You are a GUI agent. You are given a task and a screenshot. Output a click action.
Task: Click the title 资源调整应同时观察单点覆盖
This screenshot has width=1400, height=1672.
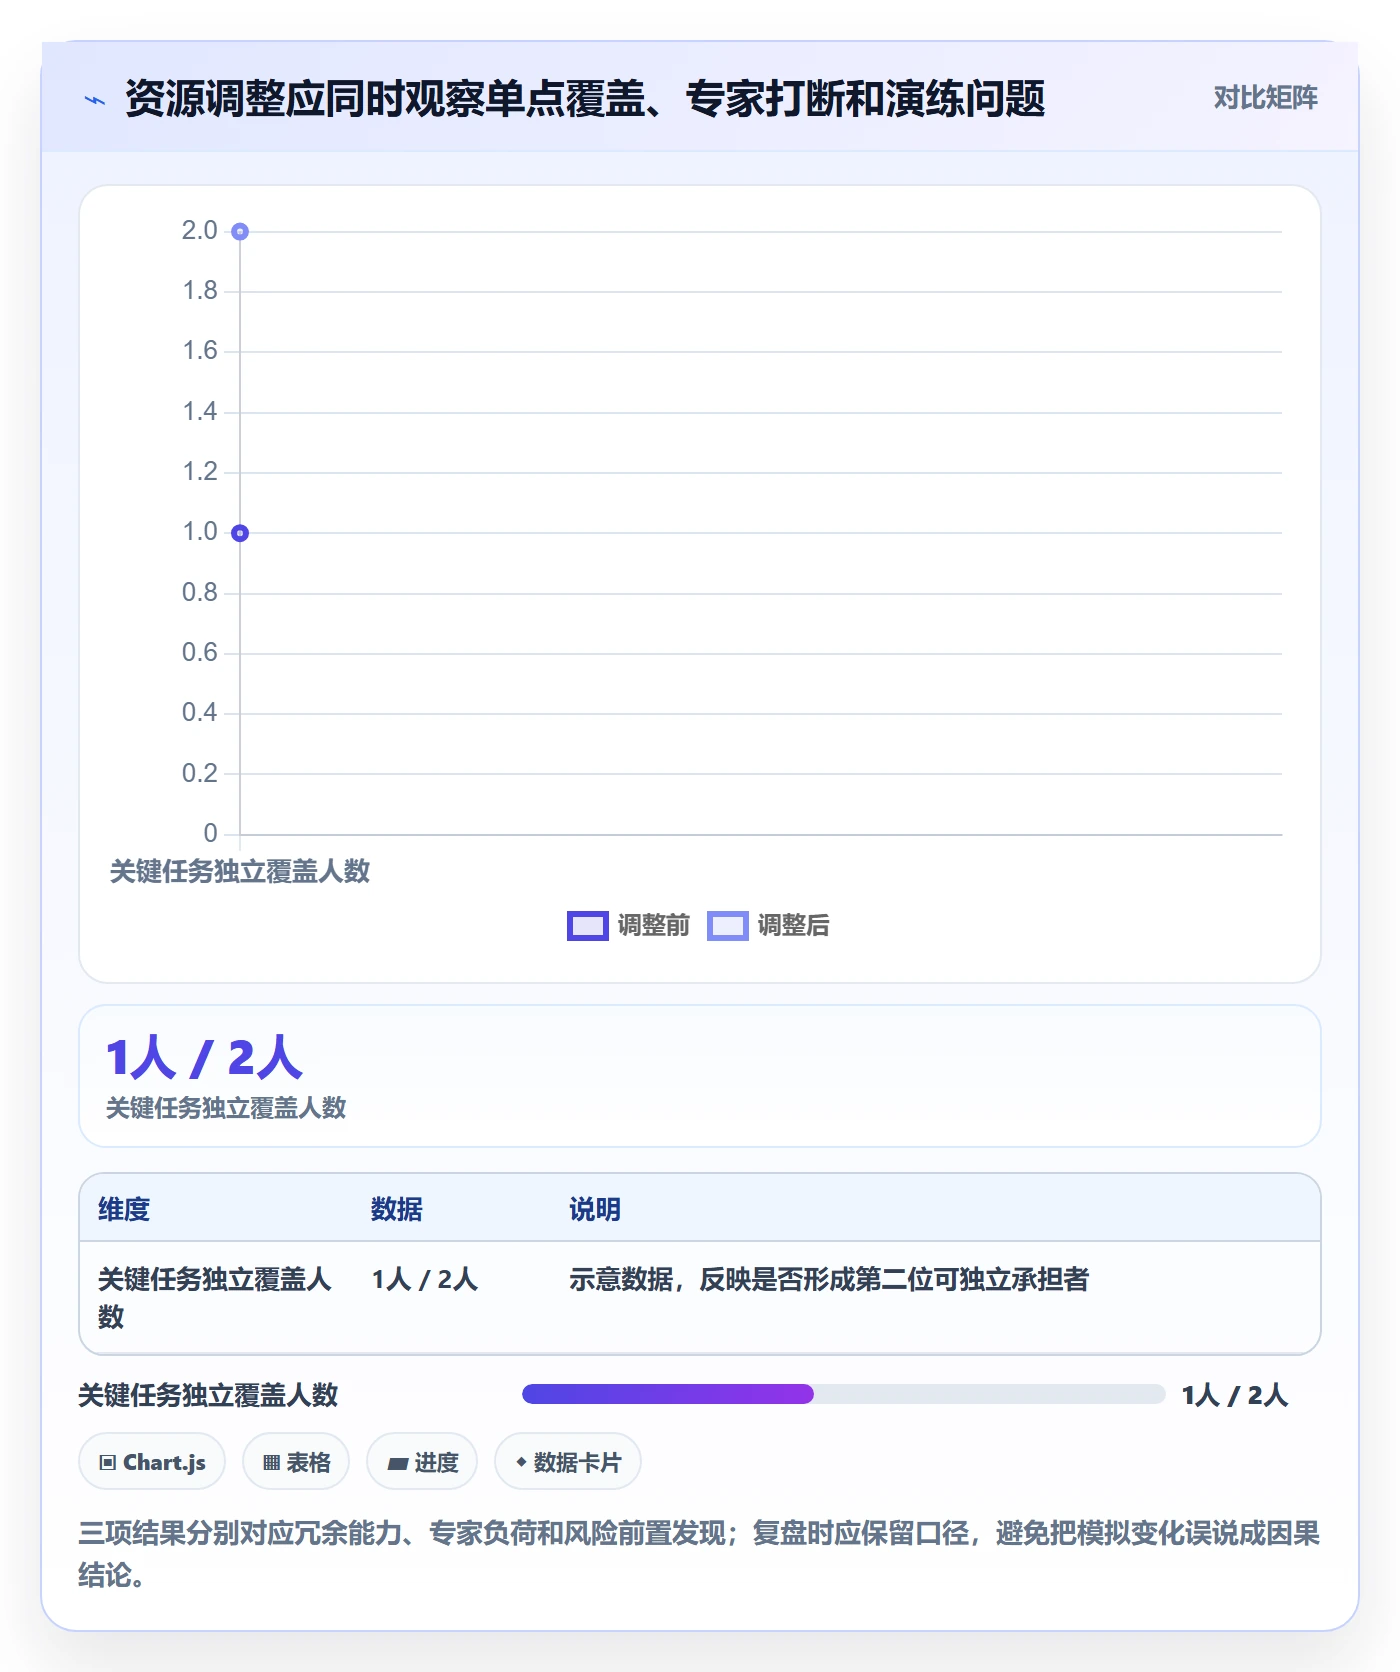585,99
